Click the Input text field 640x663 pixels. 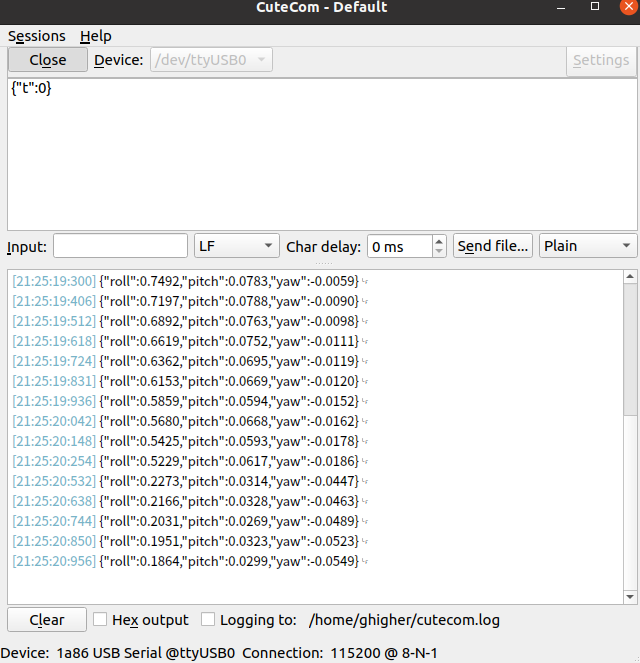coord(120,246)
